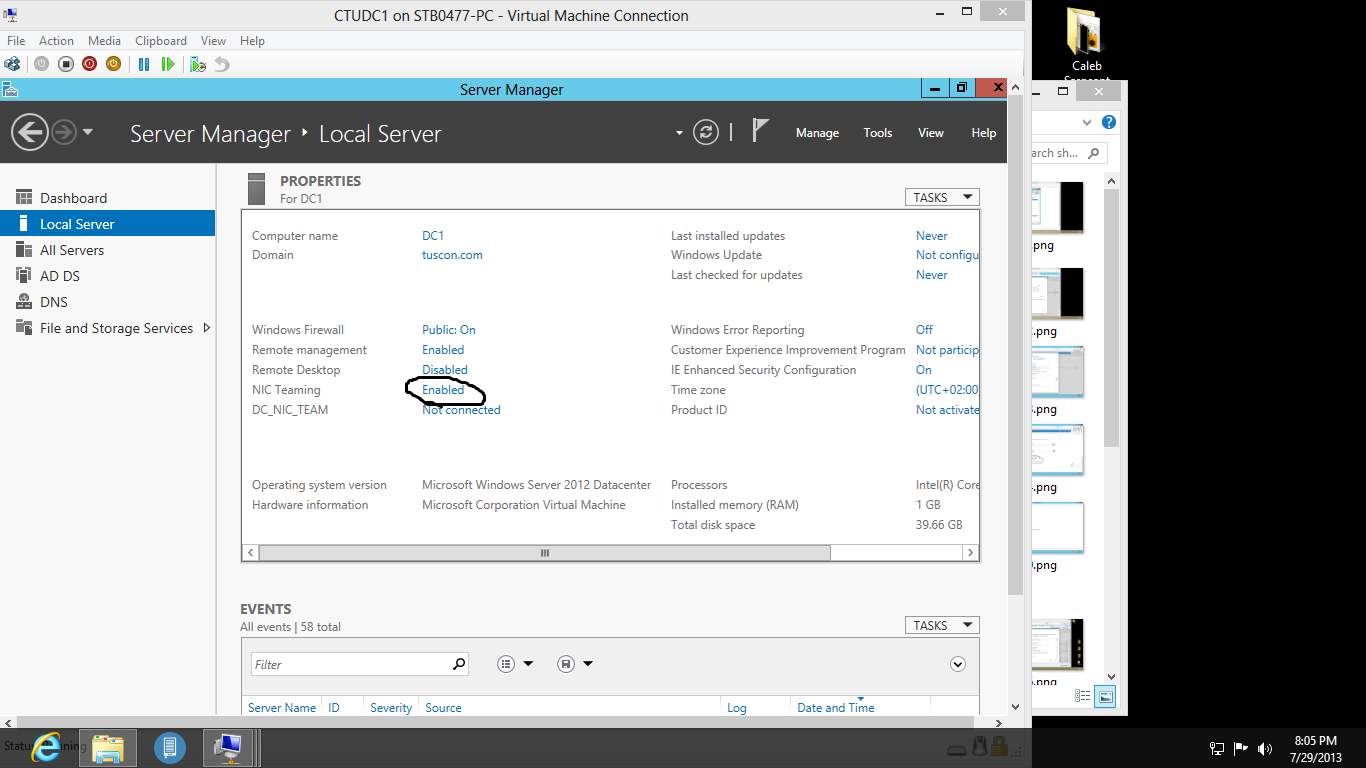Click the tuscon.com domain link
This screenshot has width=1366, height=768.
point(452,255)
